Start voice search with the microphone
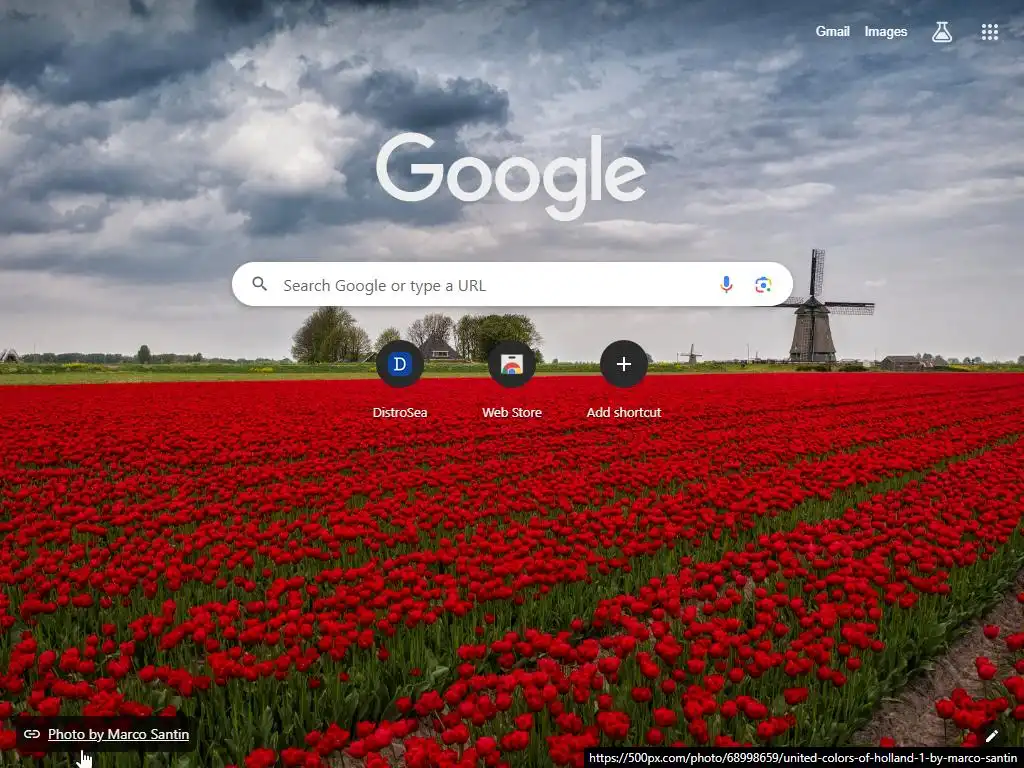The height and width of the screenshot is (768, 1024). pos(726,285)
